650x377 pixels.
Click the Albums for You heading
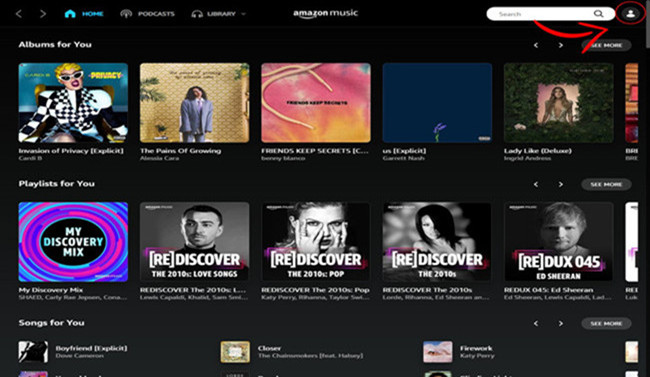[x=55, y=44]
